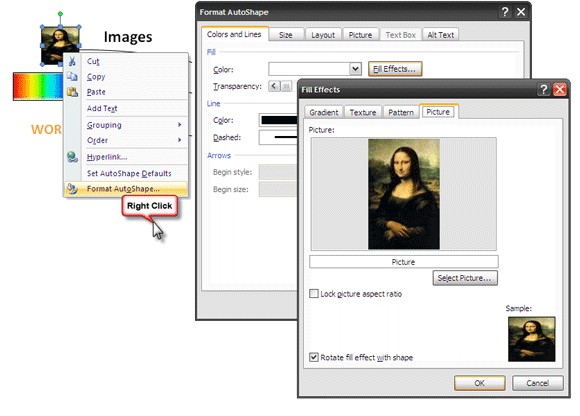The image size is (580, 416).
Task: Open the Begin size dropdown
Action: 278,189
